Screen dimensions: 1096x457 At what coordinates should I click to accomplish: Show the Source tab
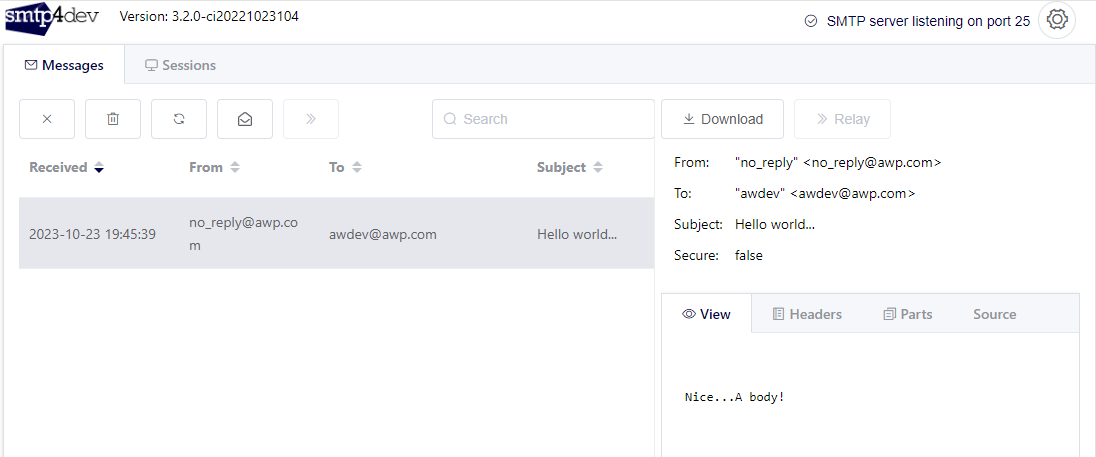point(994,314)
